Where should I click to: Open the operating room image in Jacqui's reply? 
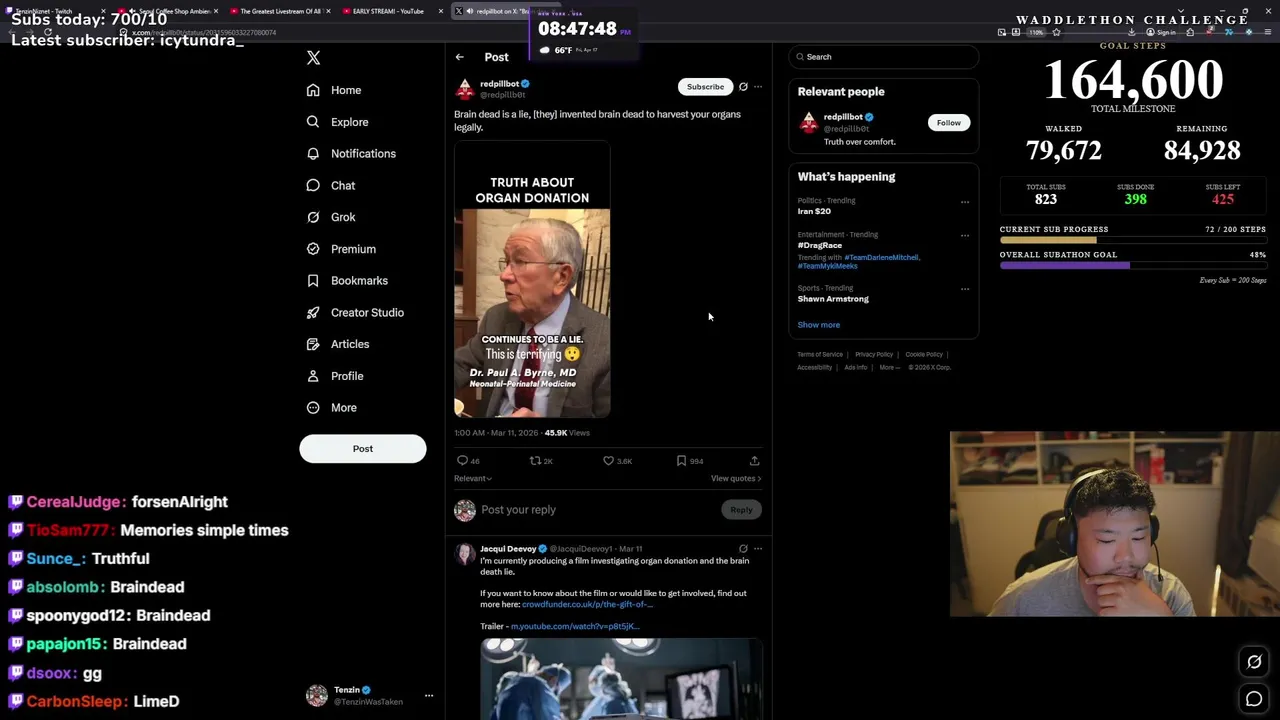pos(621,680)
